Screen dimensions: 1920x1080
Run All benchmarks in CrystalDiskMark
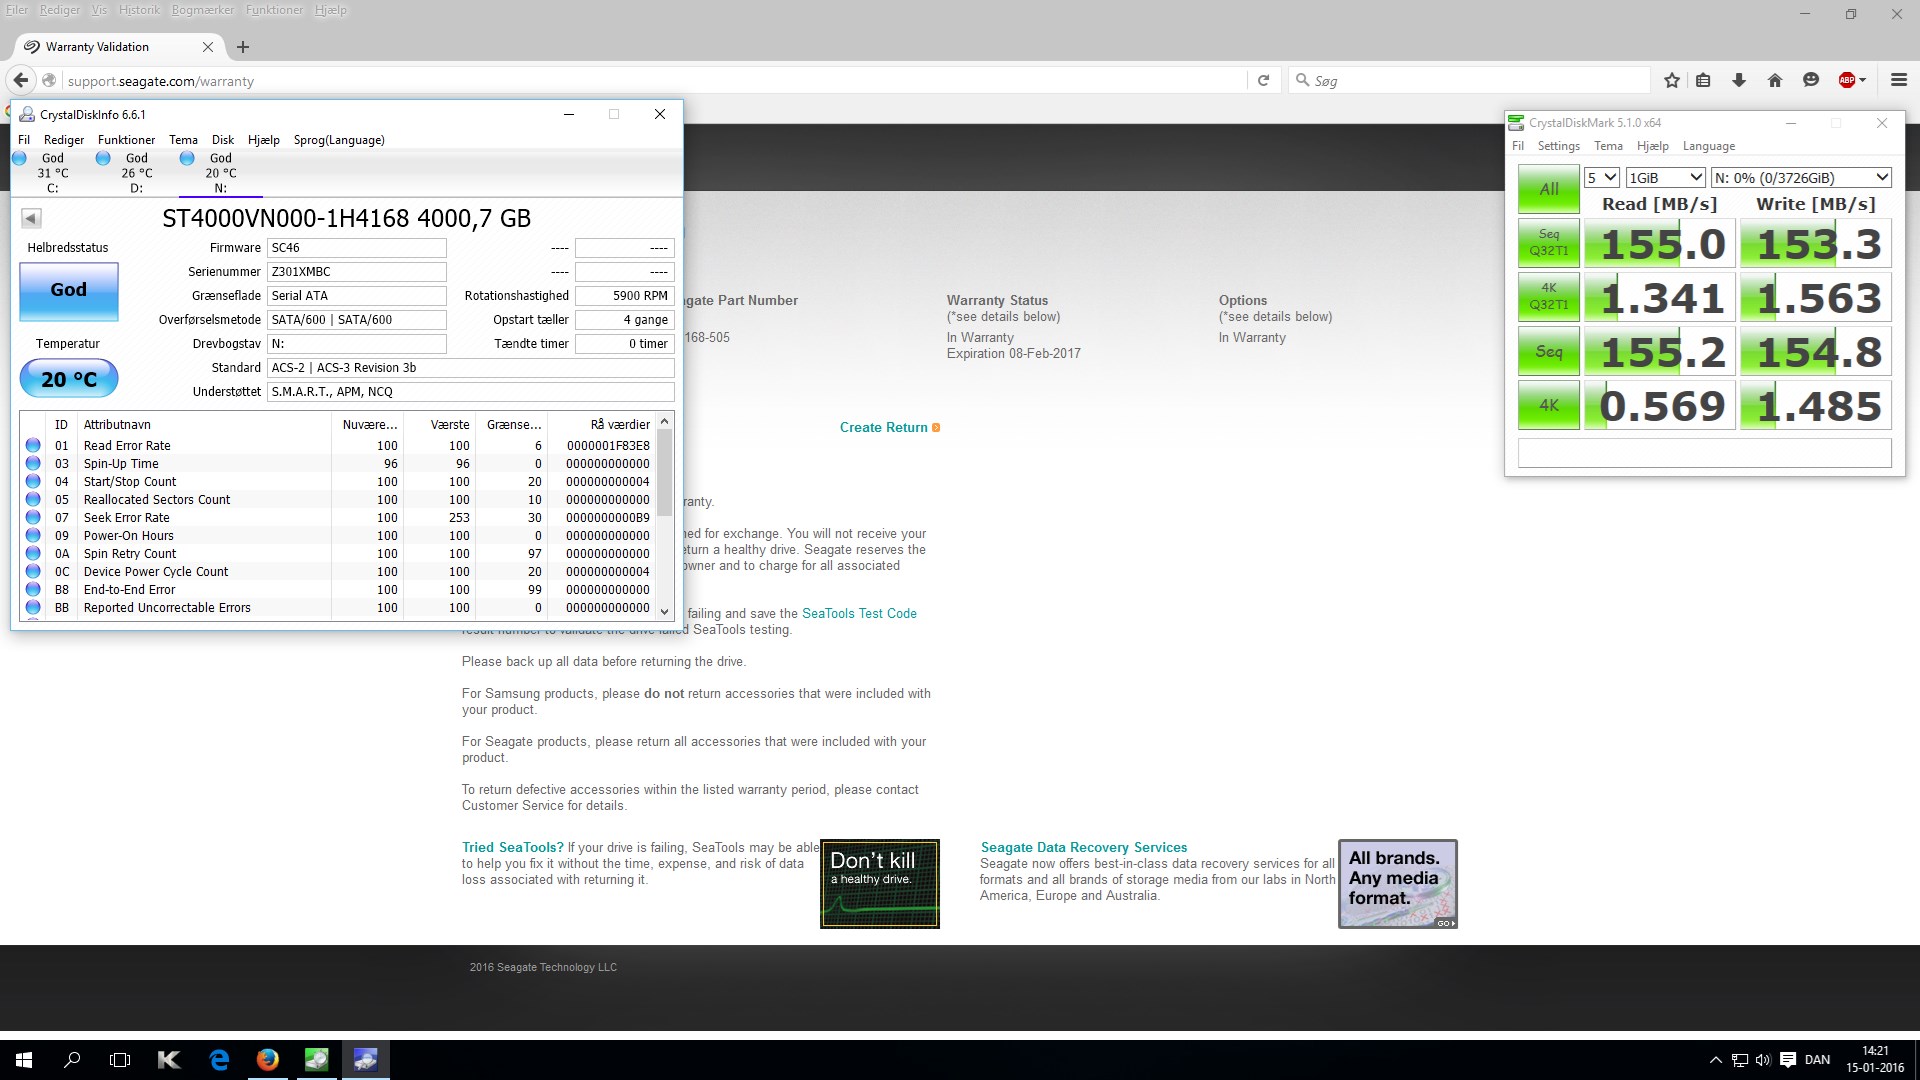1548,189
